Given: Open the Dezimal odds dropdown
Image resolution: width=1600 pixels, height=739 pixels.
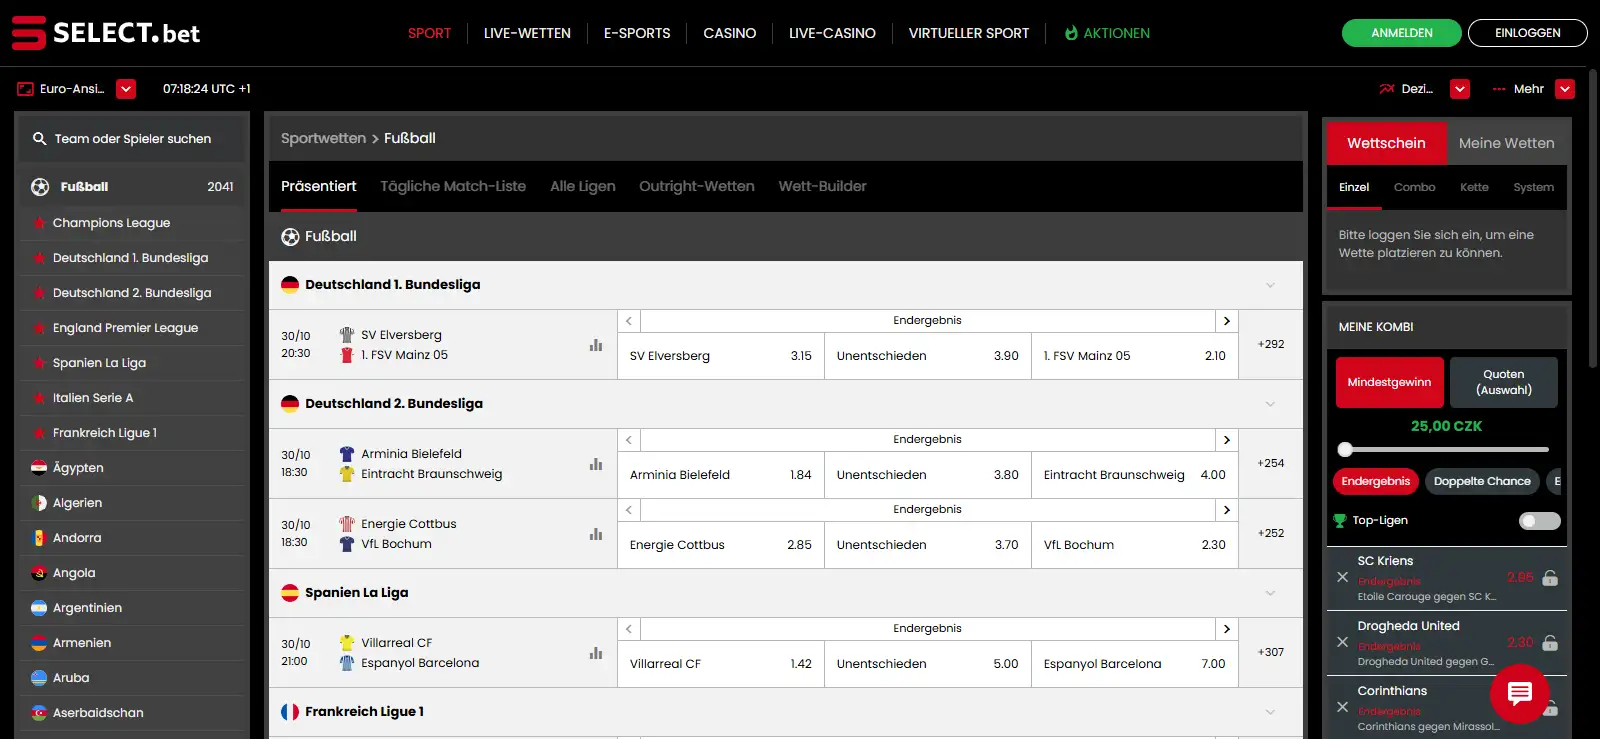Looking at the screenshot, I should tap(1460, 89).
